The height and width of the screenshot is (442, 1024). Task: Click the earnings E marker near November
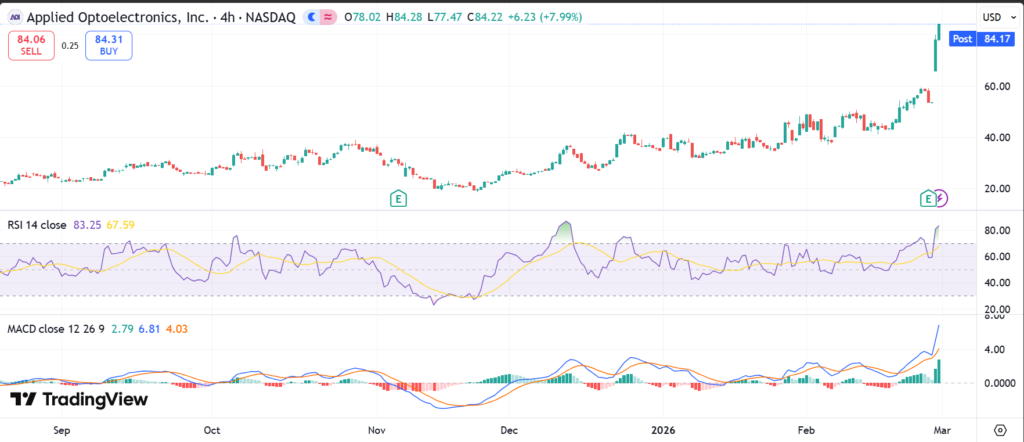[399, 198]
